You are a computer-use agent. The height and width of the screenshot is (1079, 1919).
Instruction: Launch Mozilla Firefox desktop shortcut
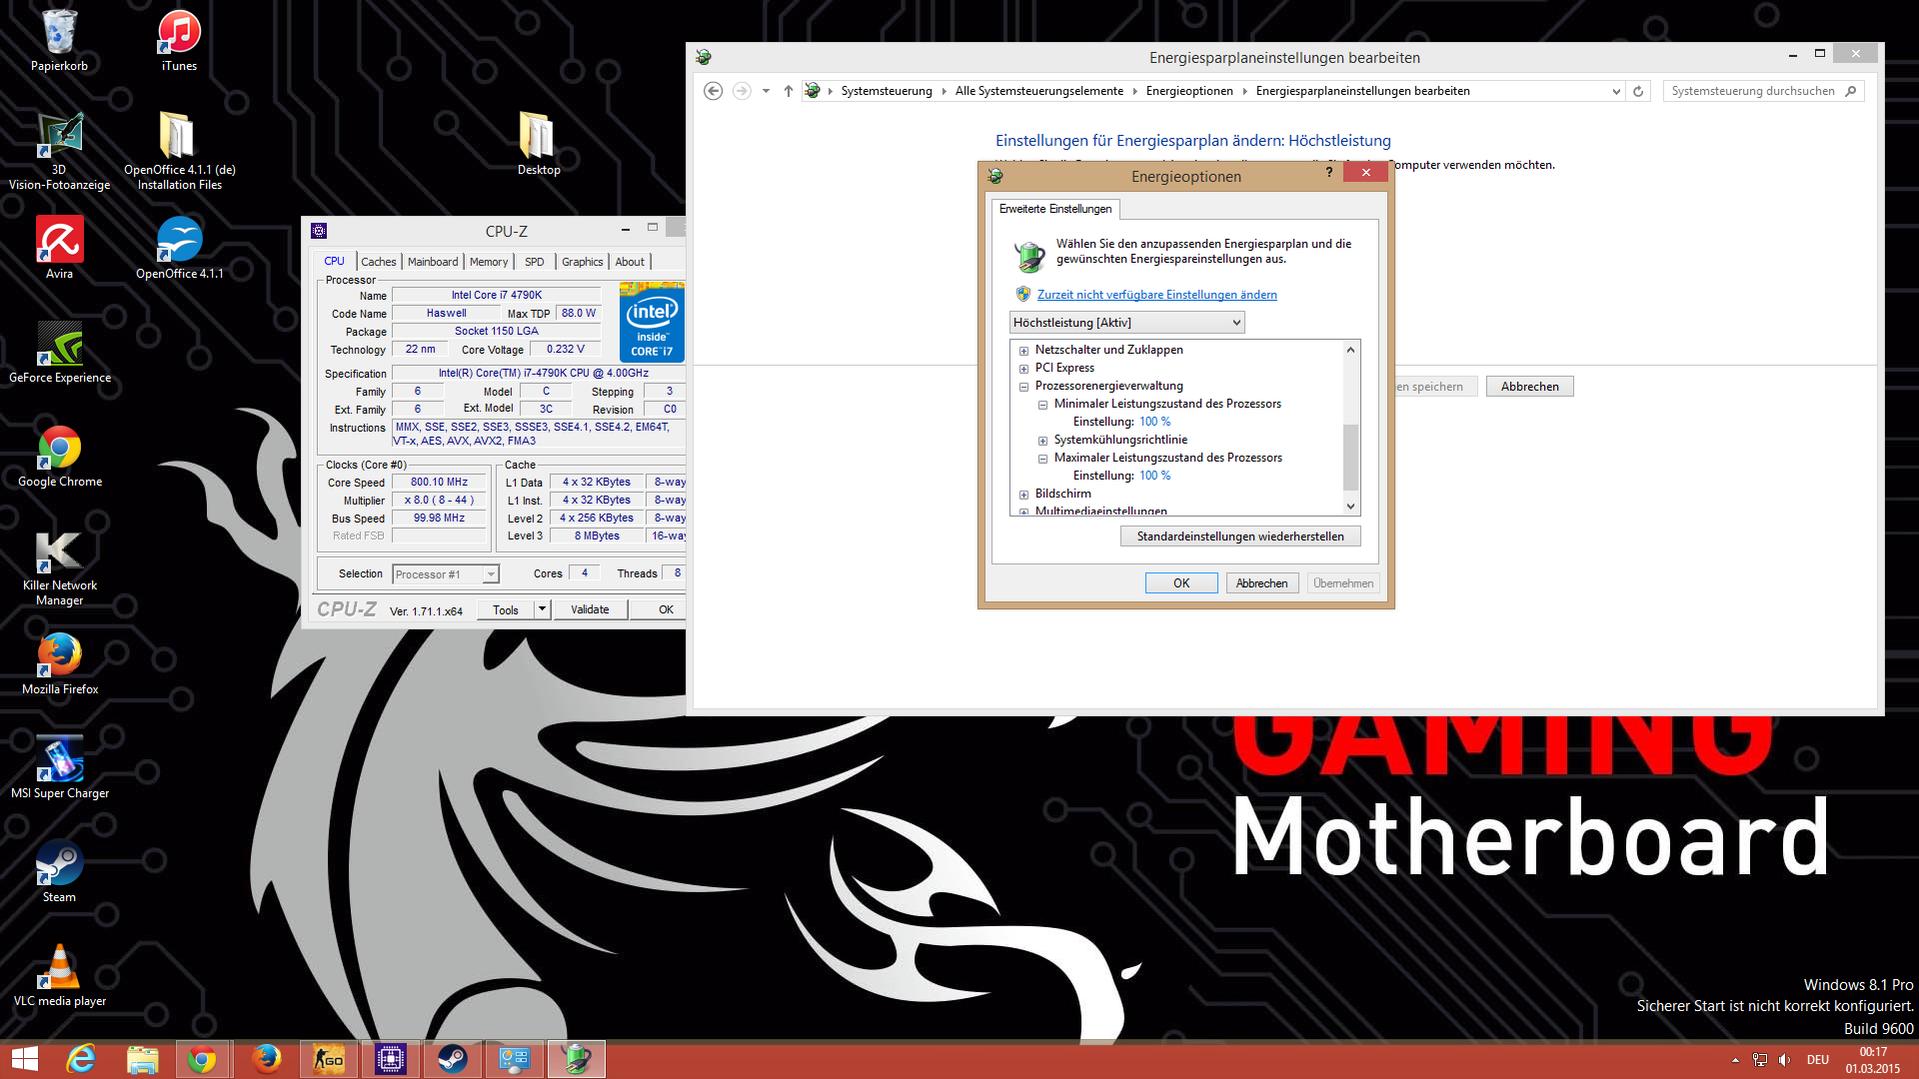click(x=59, y=663)
